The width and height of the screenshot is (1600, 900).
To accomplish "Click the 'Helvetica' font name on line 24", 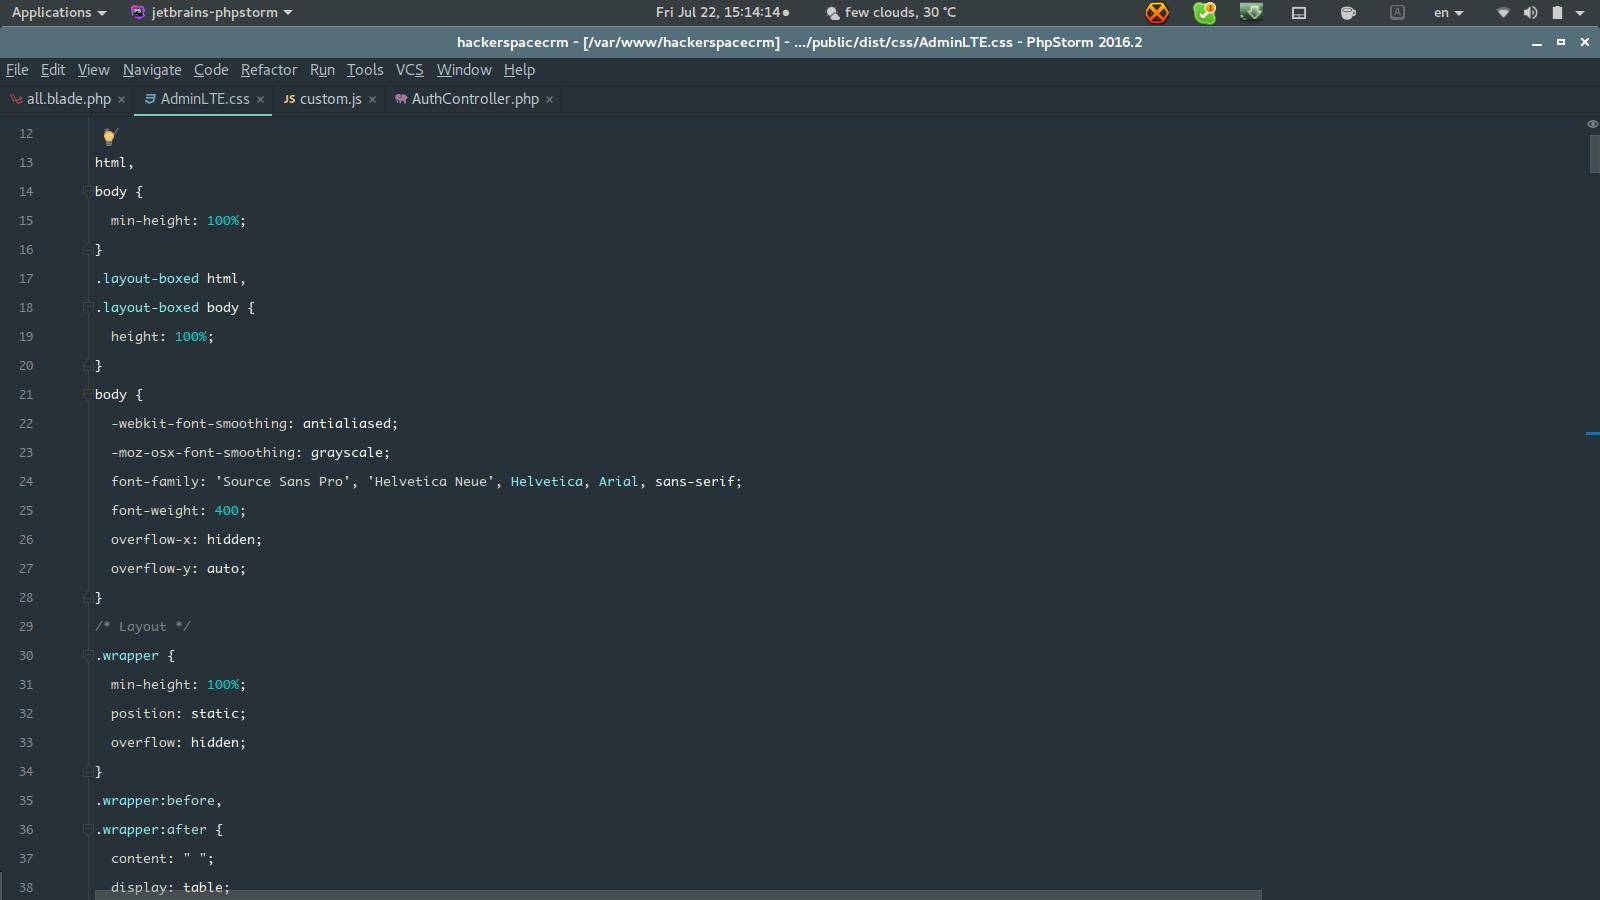I will coord(546,481).
